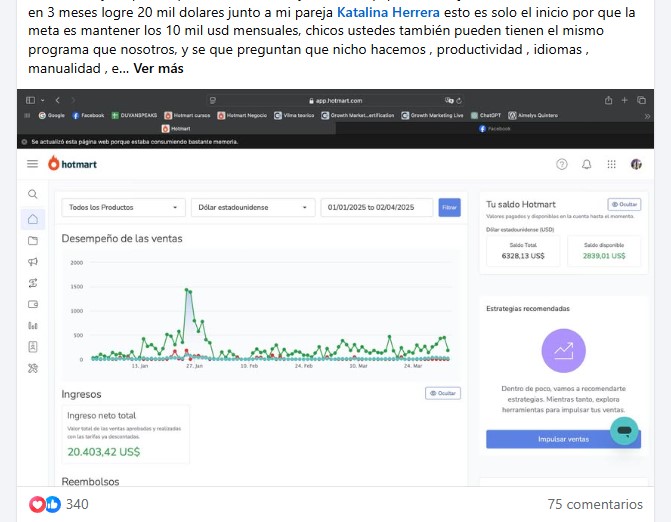671x522 pixels.
Task: Open the Almelys Quintero bookmark
Action: 533,115
